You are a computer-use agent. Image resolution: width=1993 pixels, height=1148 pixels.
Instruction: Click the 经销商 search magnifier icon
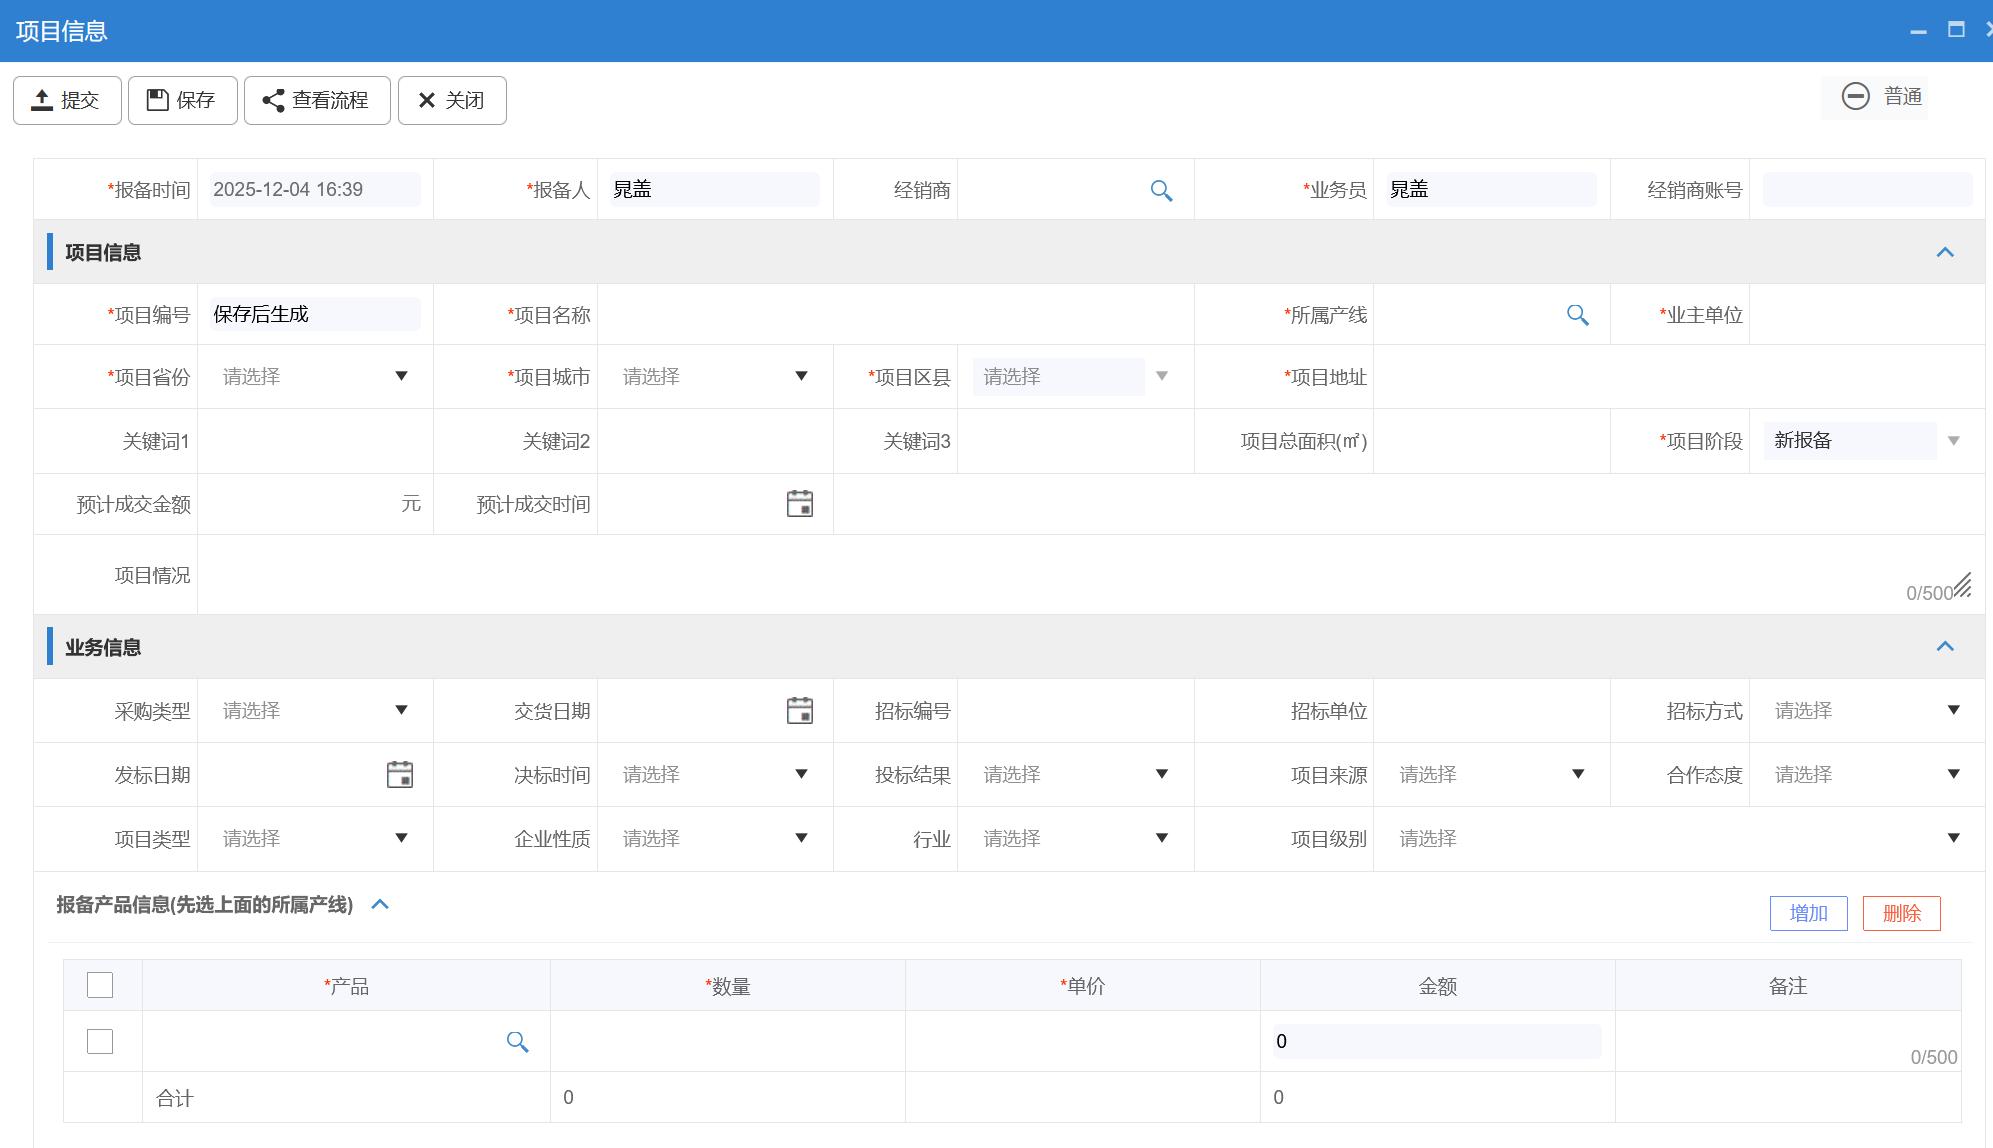click(x=1160, y=190)
